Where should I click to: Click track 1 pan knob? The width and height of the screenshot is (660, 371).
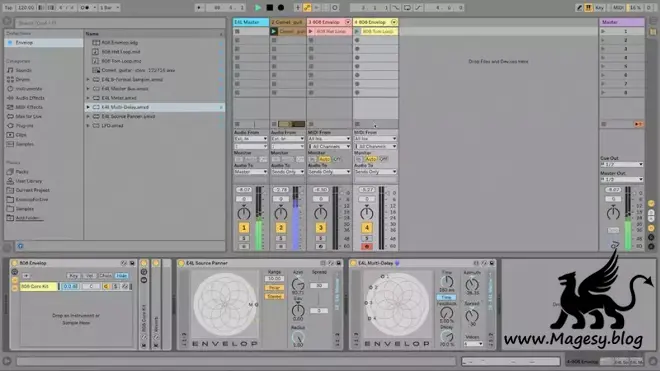click(244, 213)
